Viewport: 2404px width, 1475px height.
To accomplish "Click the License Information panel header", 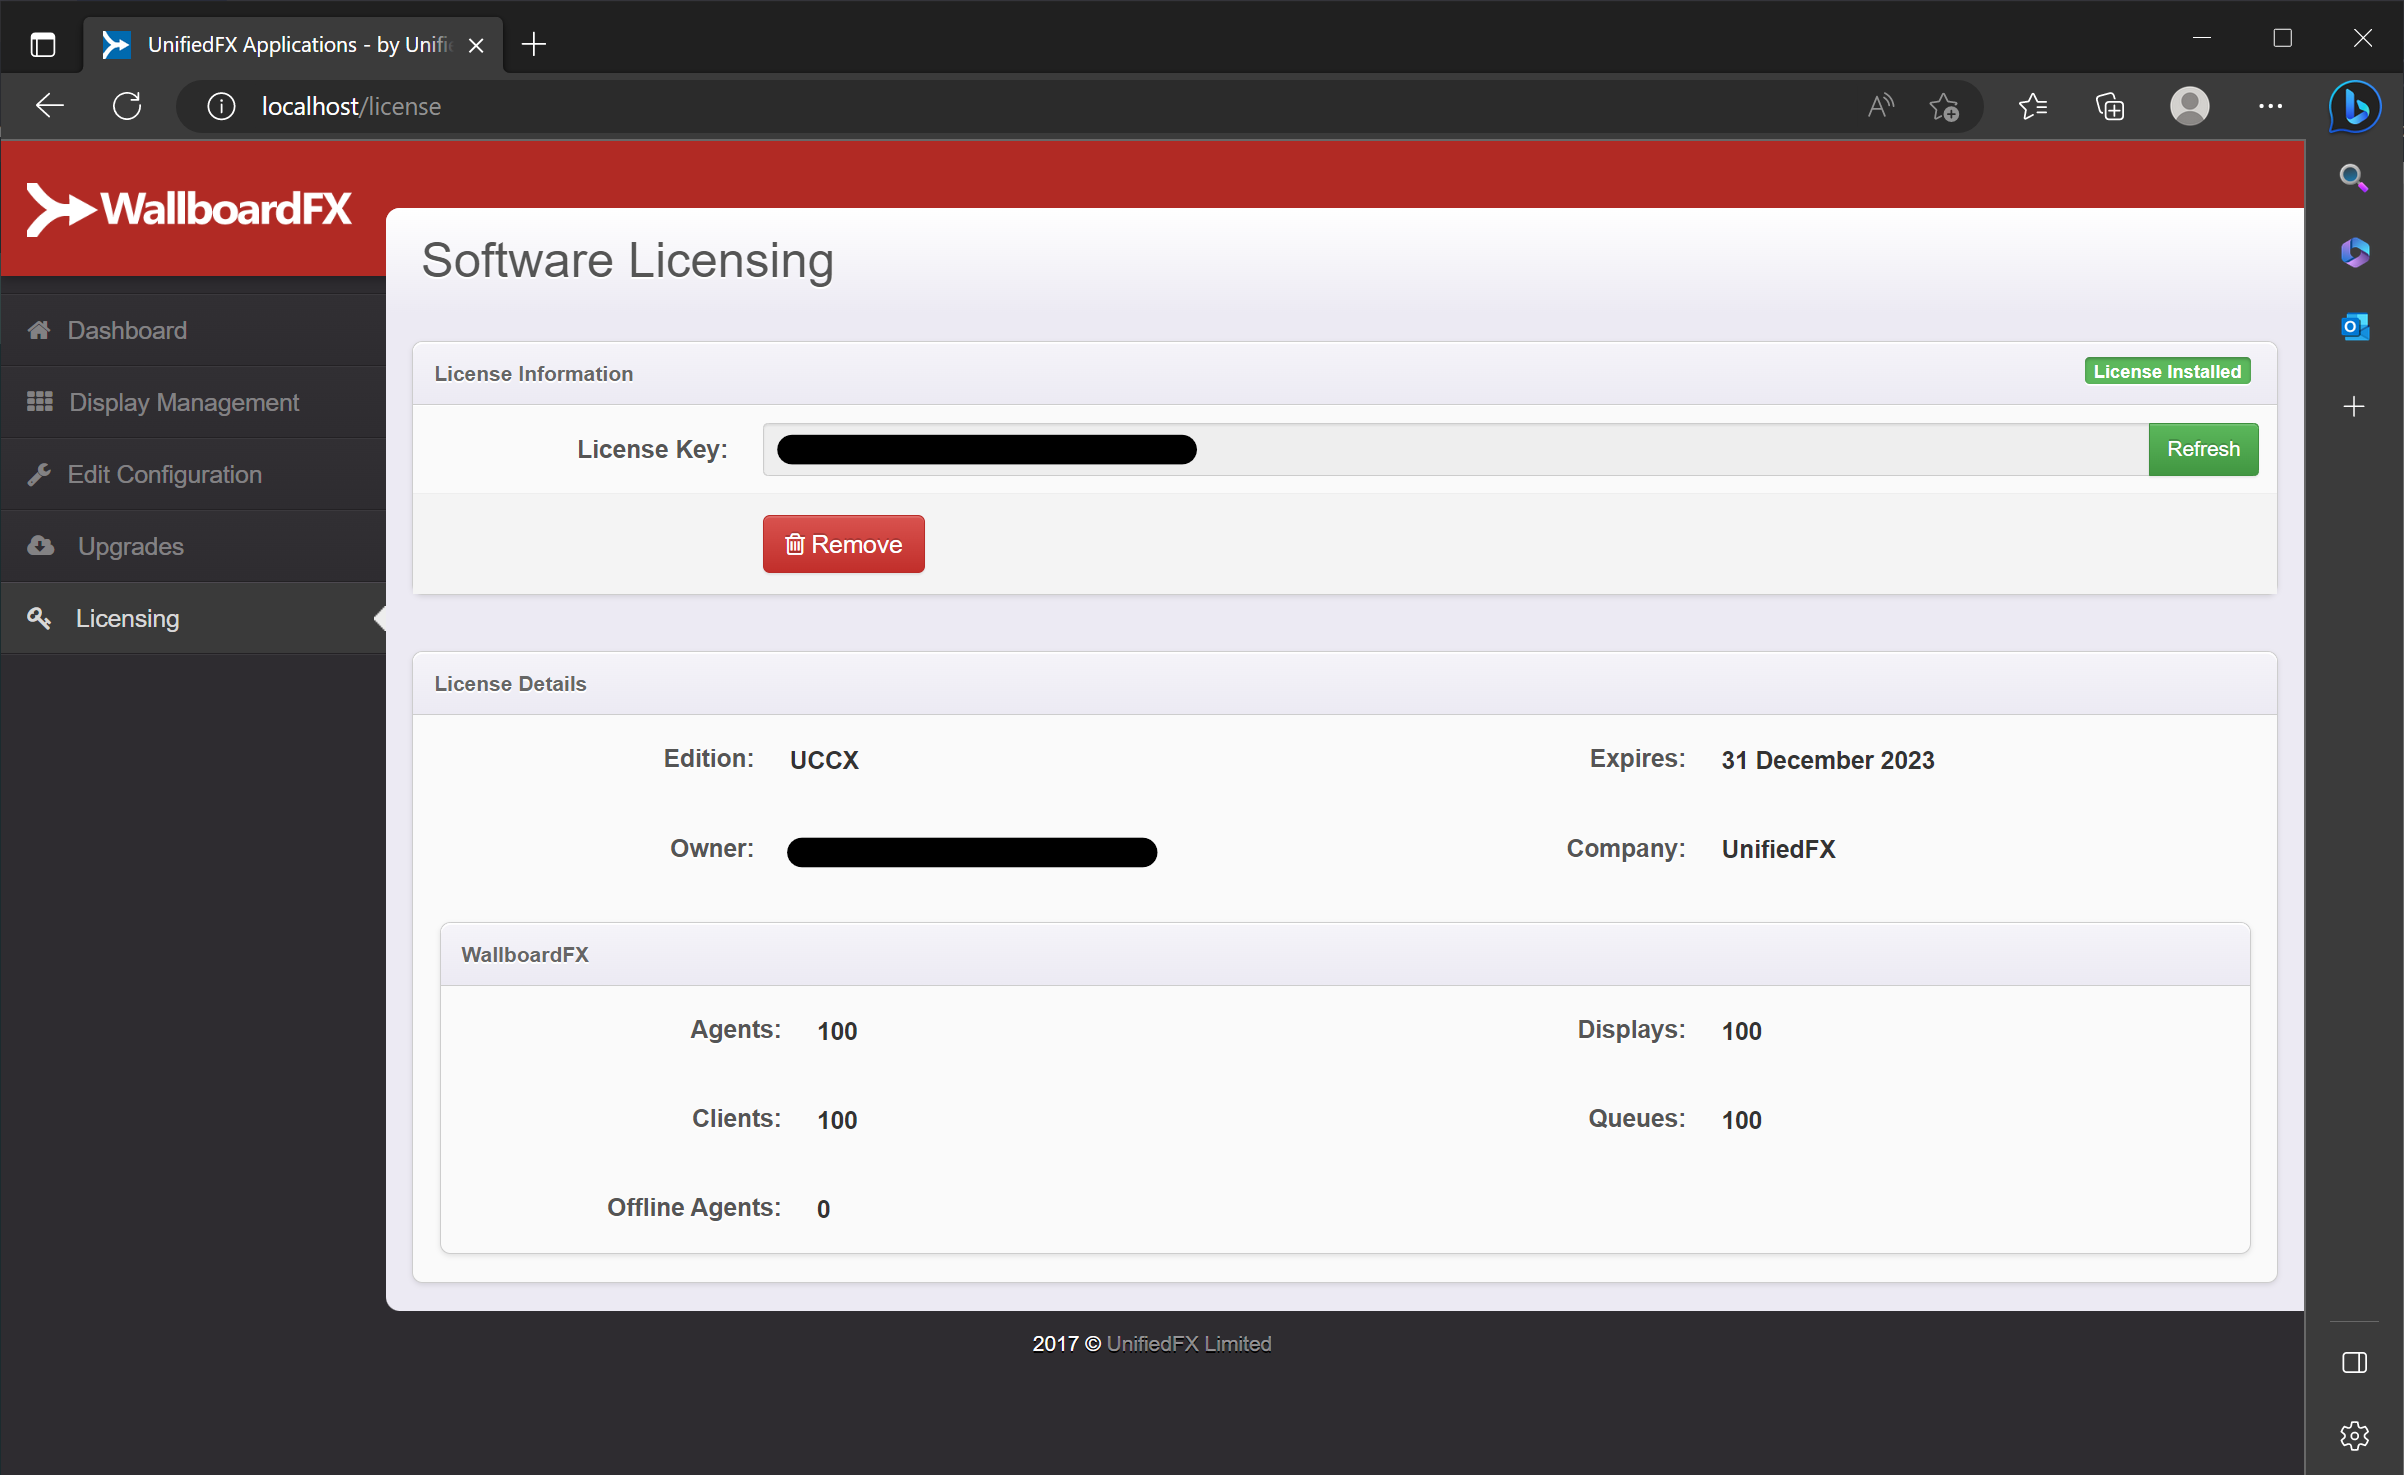I will [1344, 373].
